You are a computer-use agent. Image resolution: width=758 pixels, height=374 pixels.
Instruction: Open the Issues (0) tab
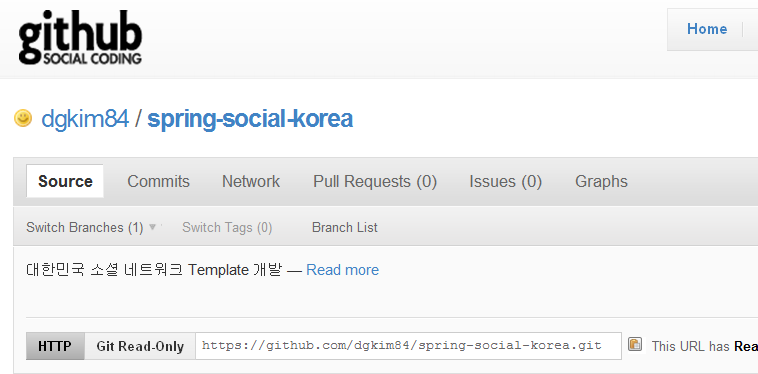[506, 182]
